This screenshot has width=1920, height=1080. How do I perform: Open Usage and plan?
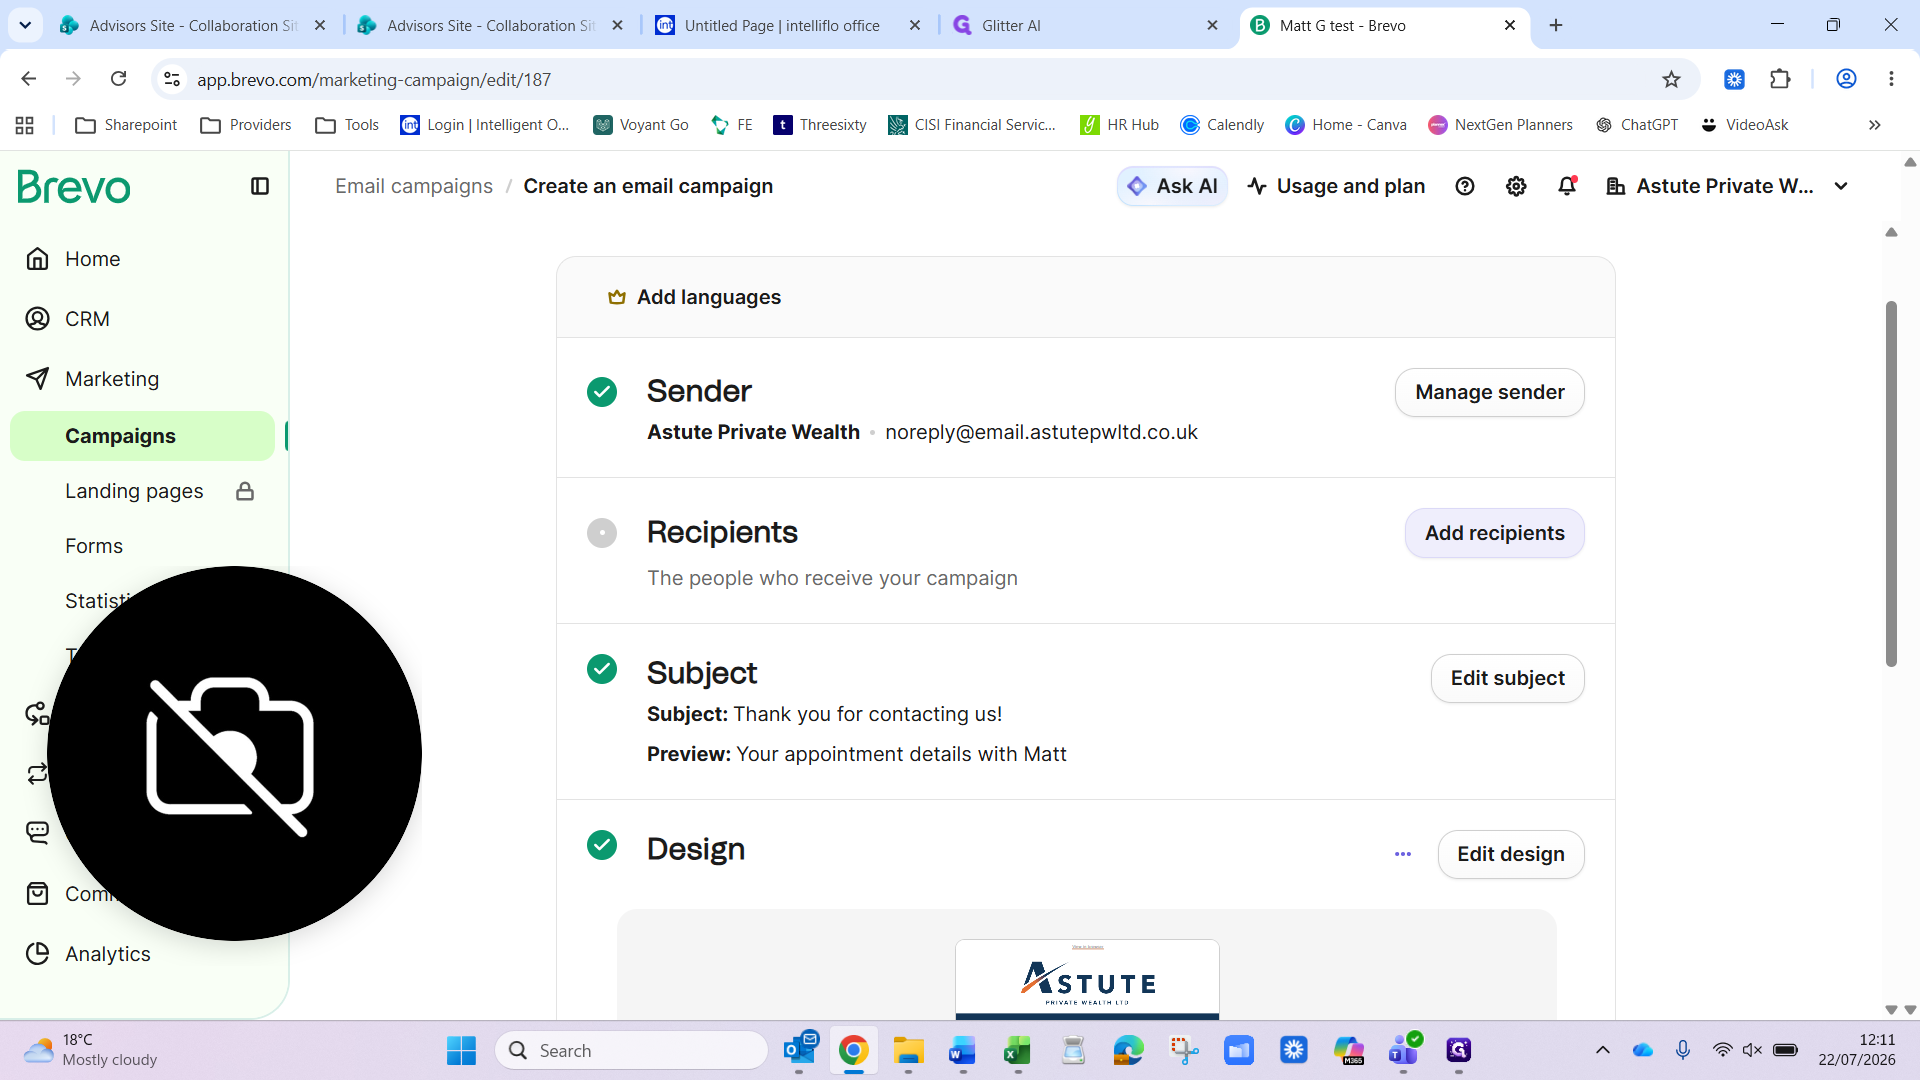[x=1336, y=186]
